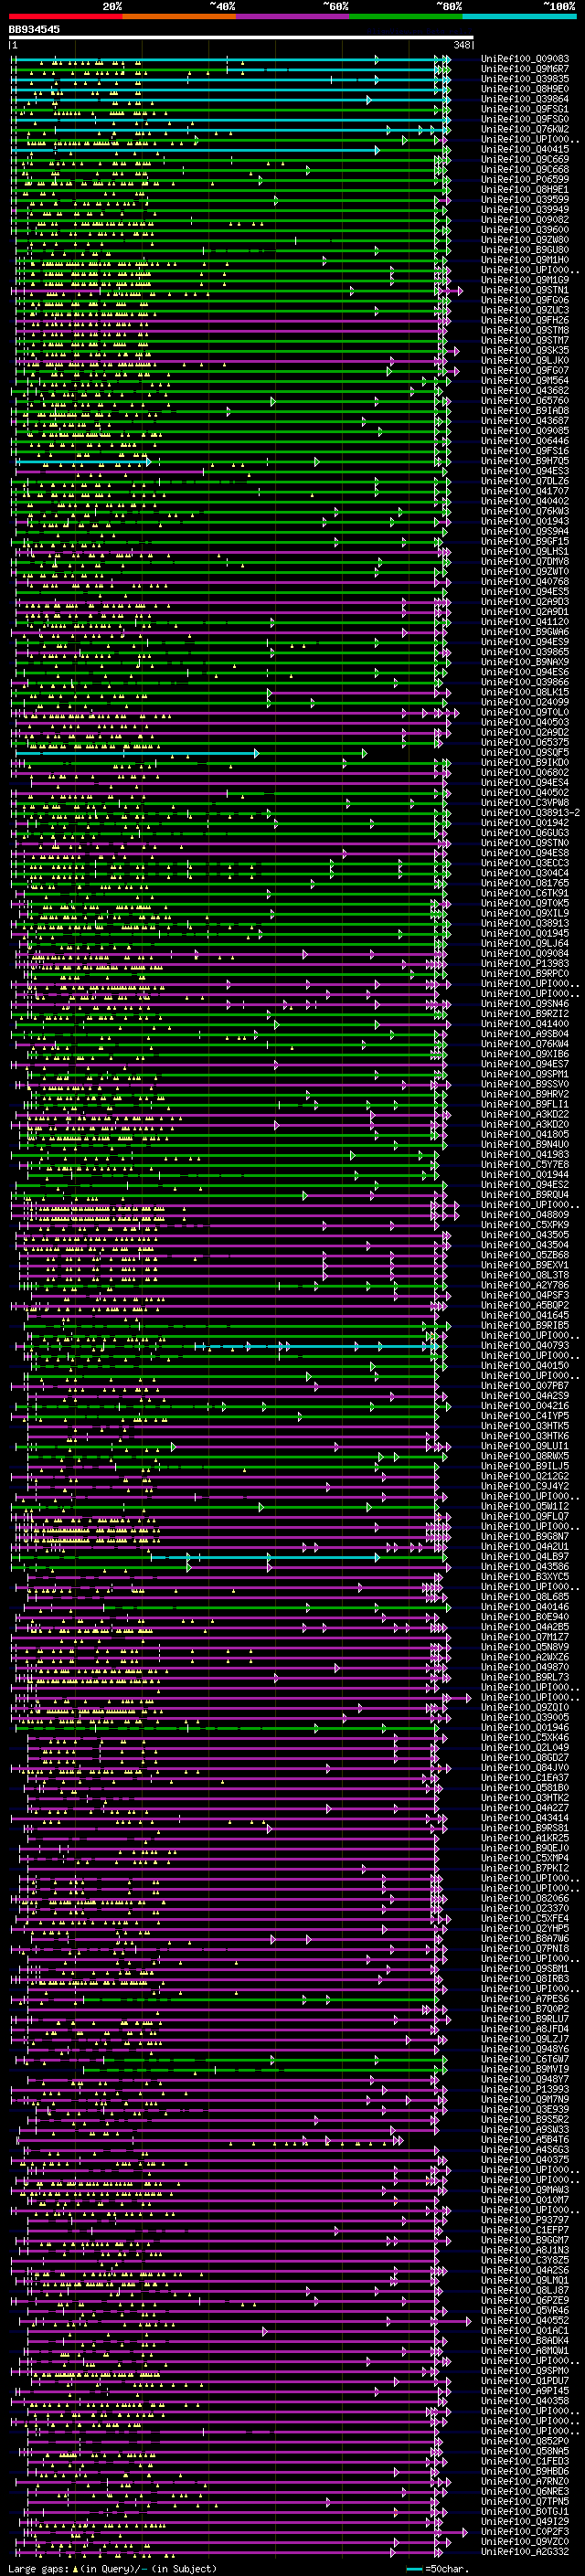Open the UniRef100_Q9LUI1 hit
The width and height of the screenshot is (585, 2576).
coord(525,1446)
